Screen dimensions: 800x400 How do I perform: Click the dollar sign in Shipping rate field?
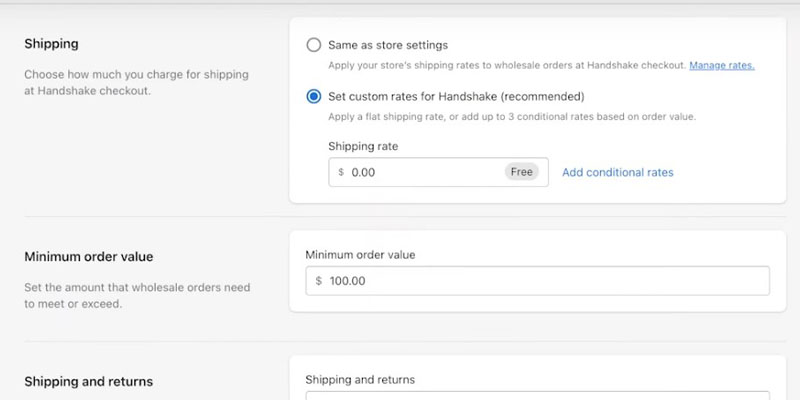tap(341, 172)
